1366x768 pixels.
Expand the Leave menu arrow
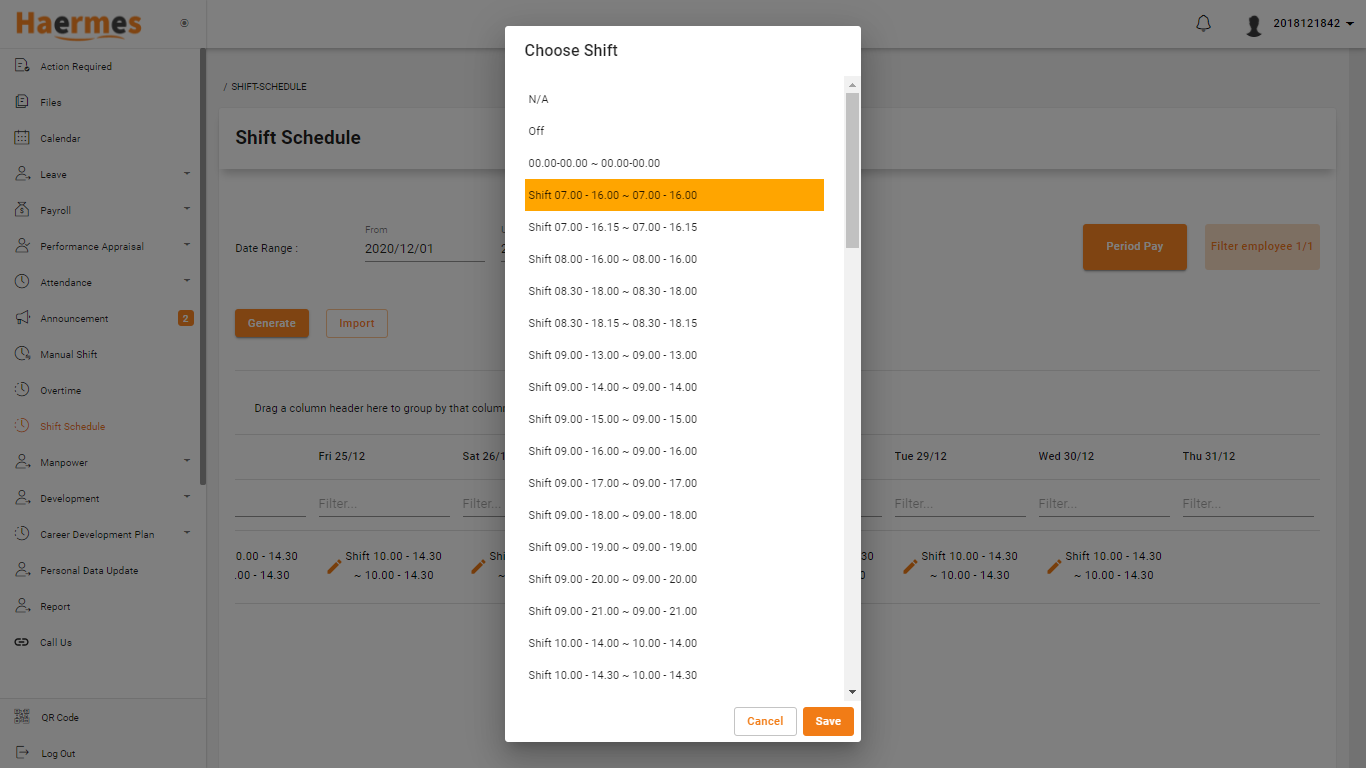[x=187, y=173]
